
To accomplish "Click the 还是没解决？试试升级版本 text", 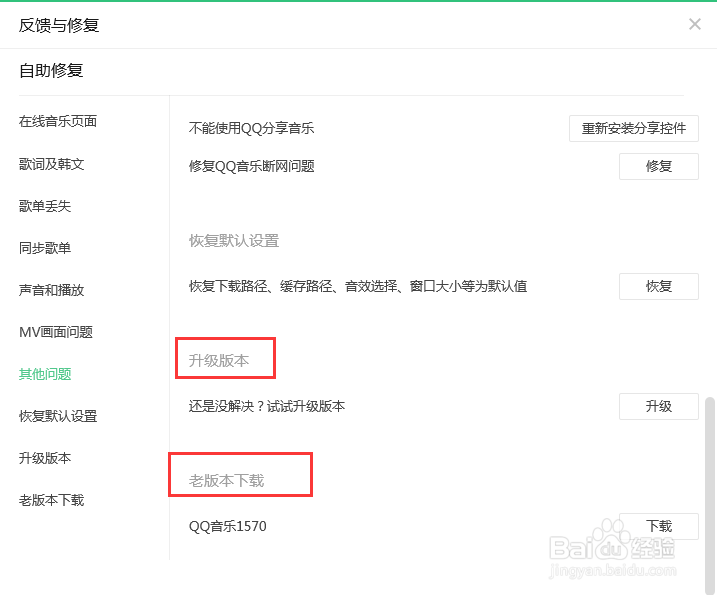I will 267,406.
